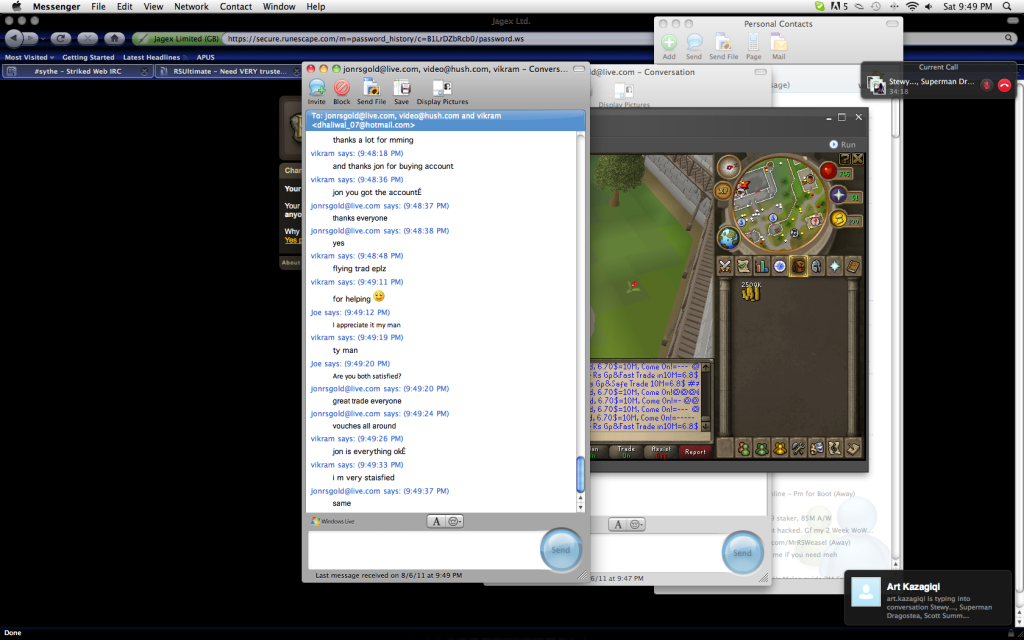Viewport: 1024px width, 640px height.
Task: Toggle run mode with the yellow energy orb
Action: (x=839, y=218)
